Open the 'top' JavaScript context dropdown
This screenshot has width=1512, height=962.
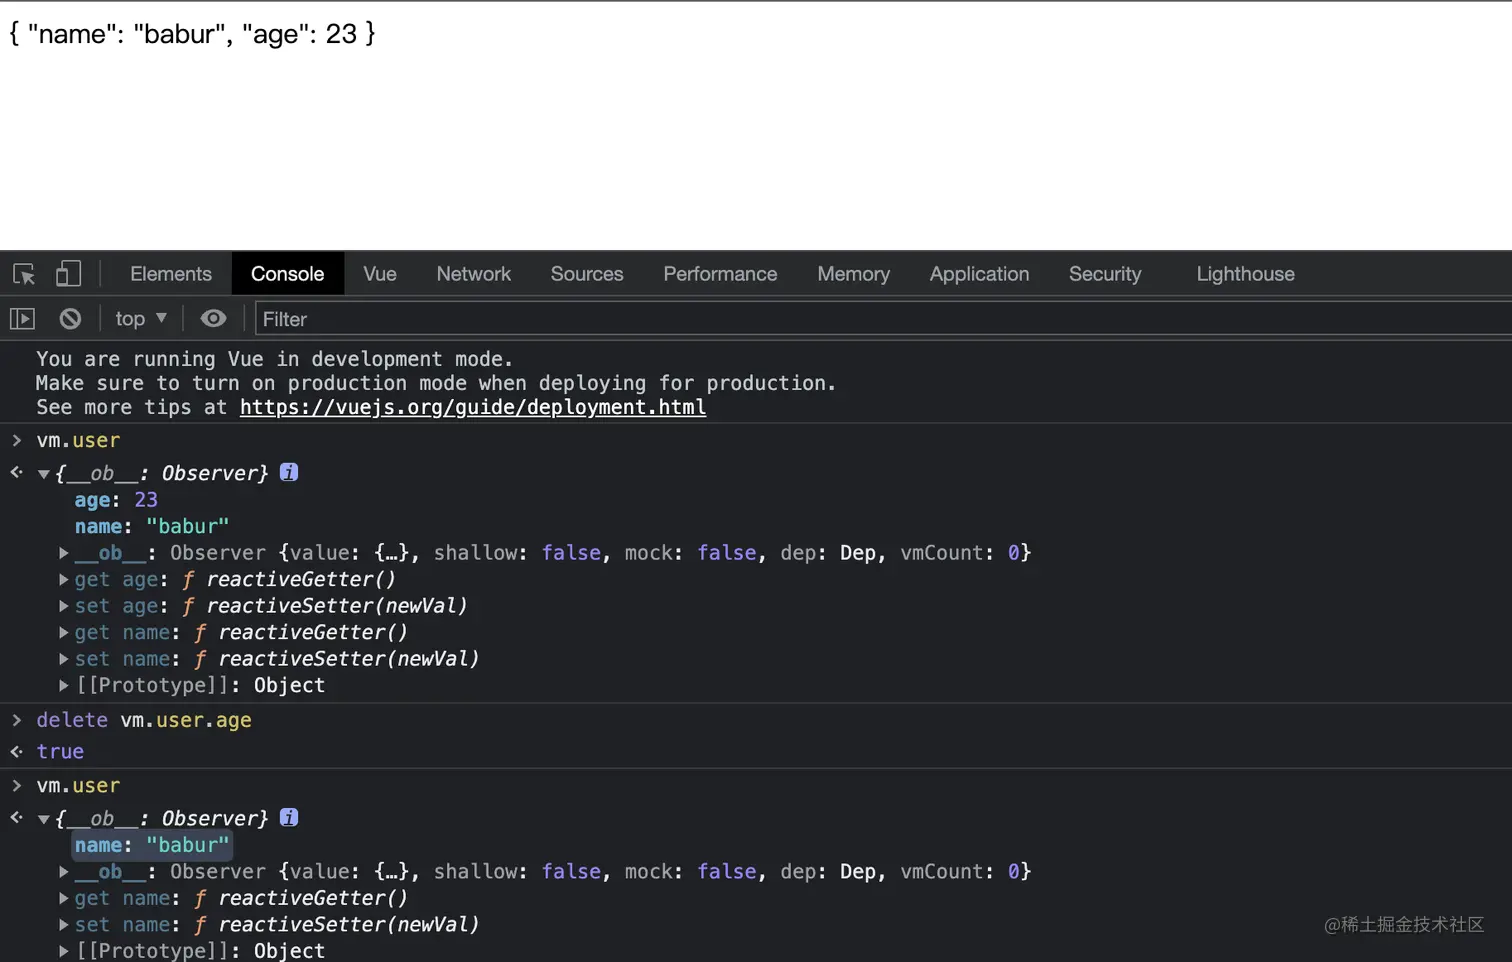[141, 319]
